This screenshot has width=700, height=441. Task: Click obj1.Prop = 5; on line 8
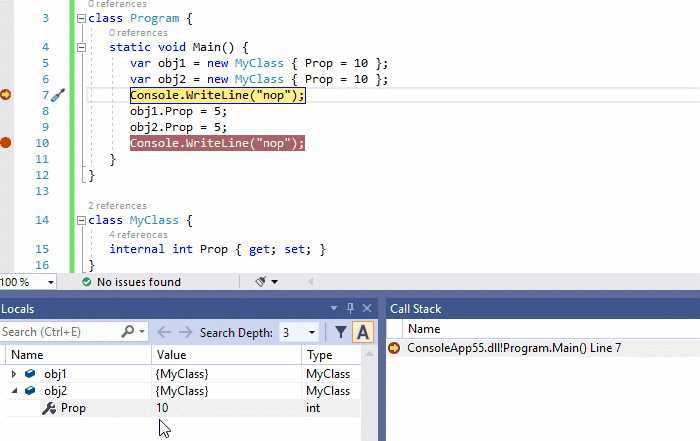[179, 111]
